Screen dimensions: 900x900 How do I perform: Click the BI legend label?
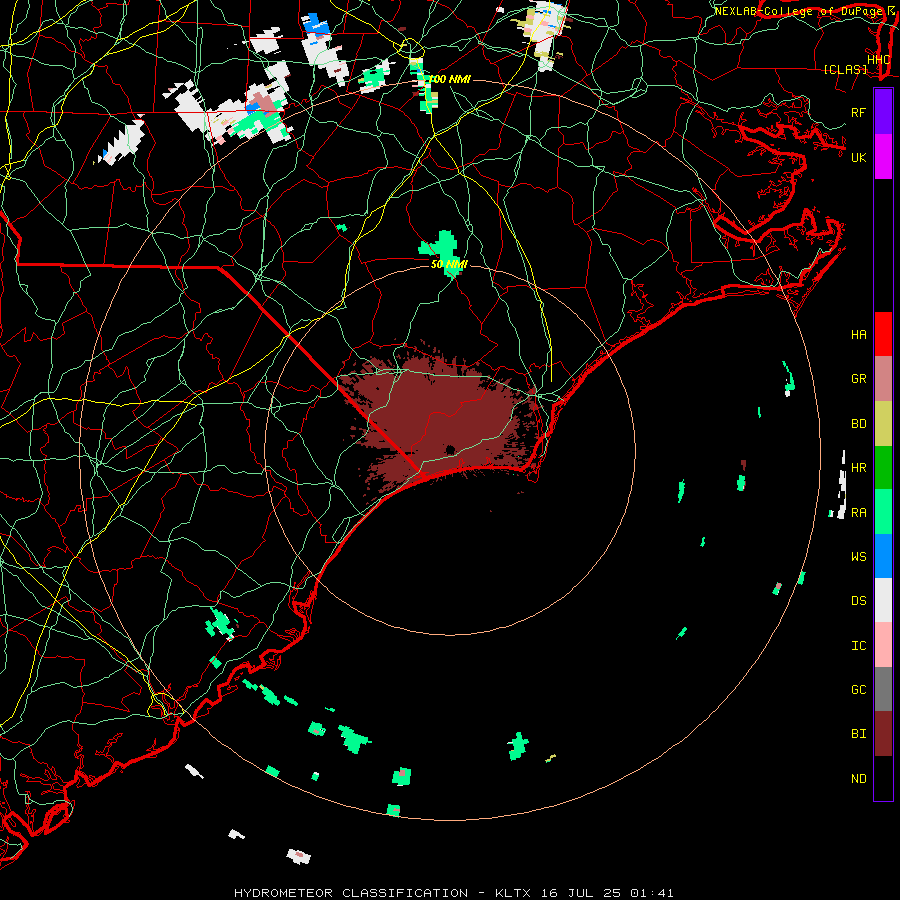858,733
